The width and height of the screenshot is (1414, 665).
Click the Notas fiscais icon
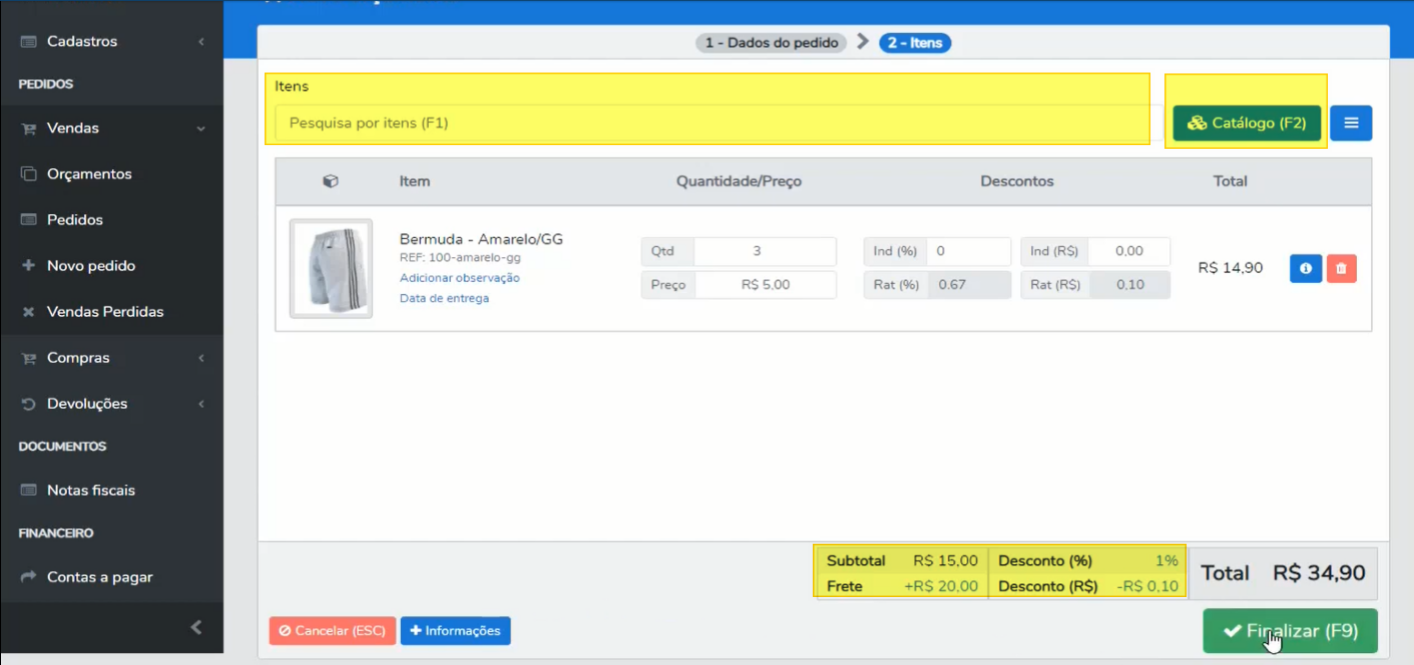point(28,490)
